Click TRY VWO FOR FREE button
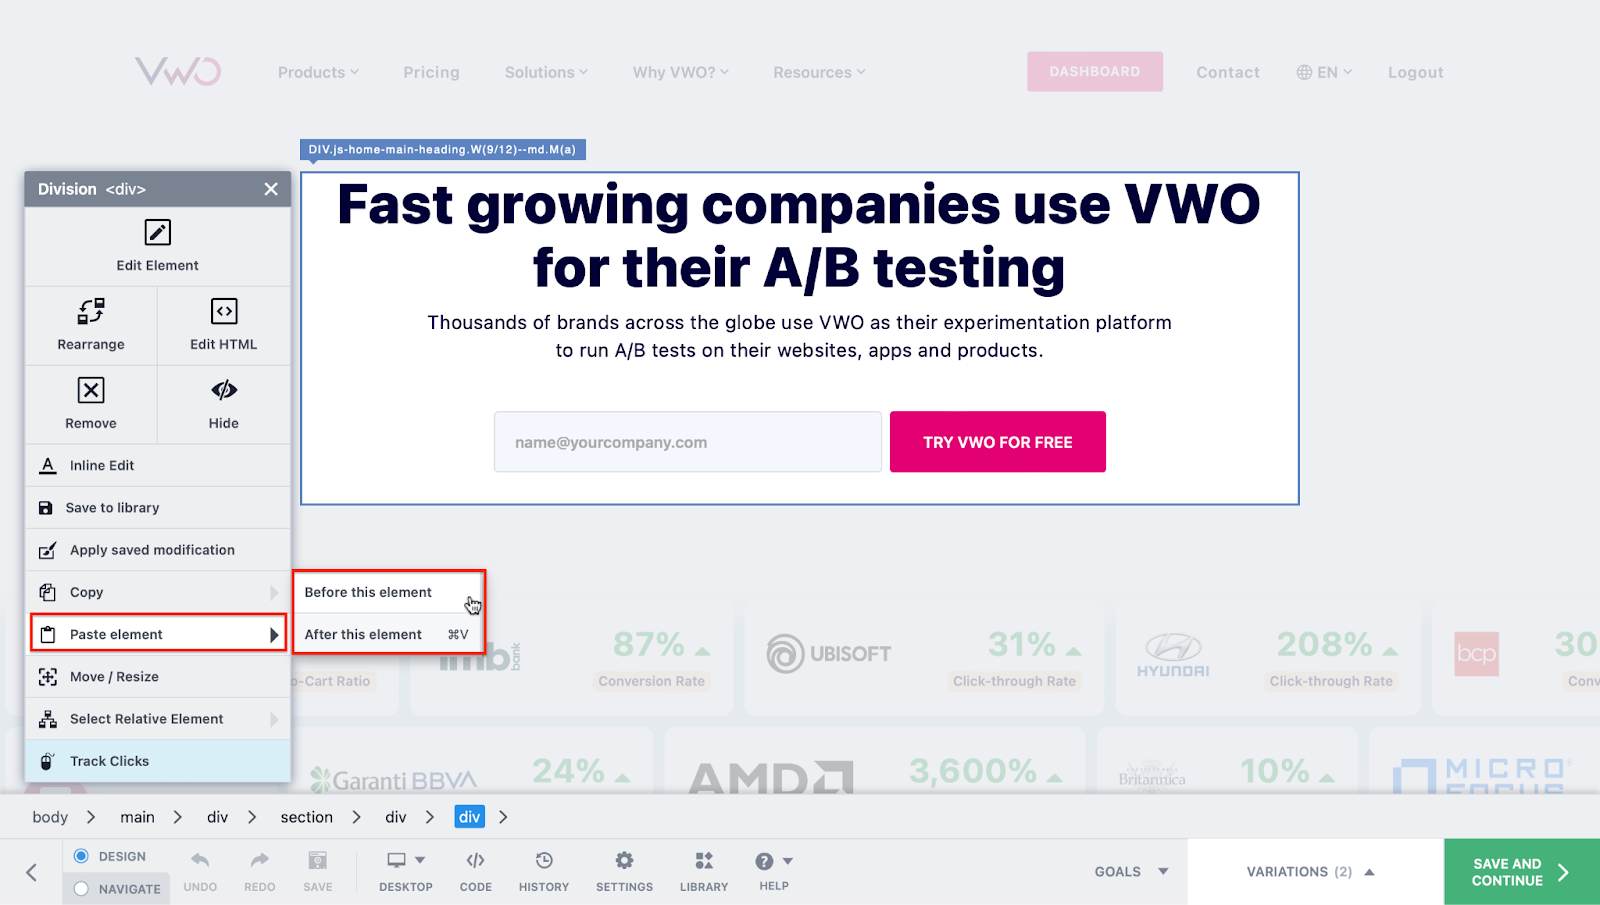This screenshot has height=905, width=1600. (x=998, y=442)
